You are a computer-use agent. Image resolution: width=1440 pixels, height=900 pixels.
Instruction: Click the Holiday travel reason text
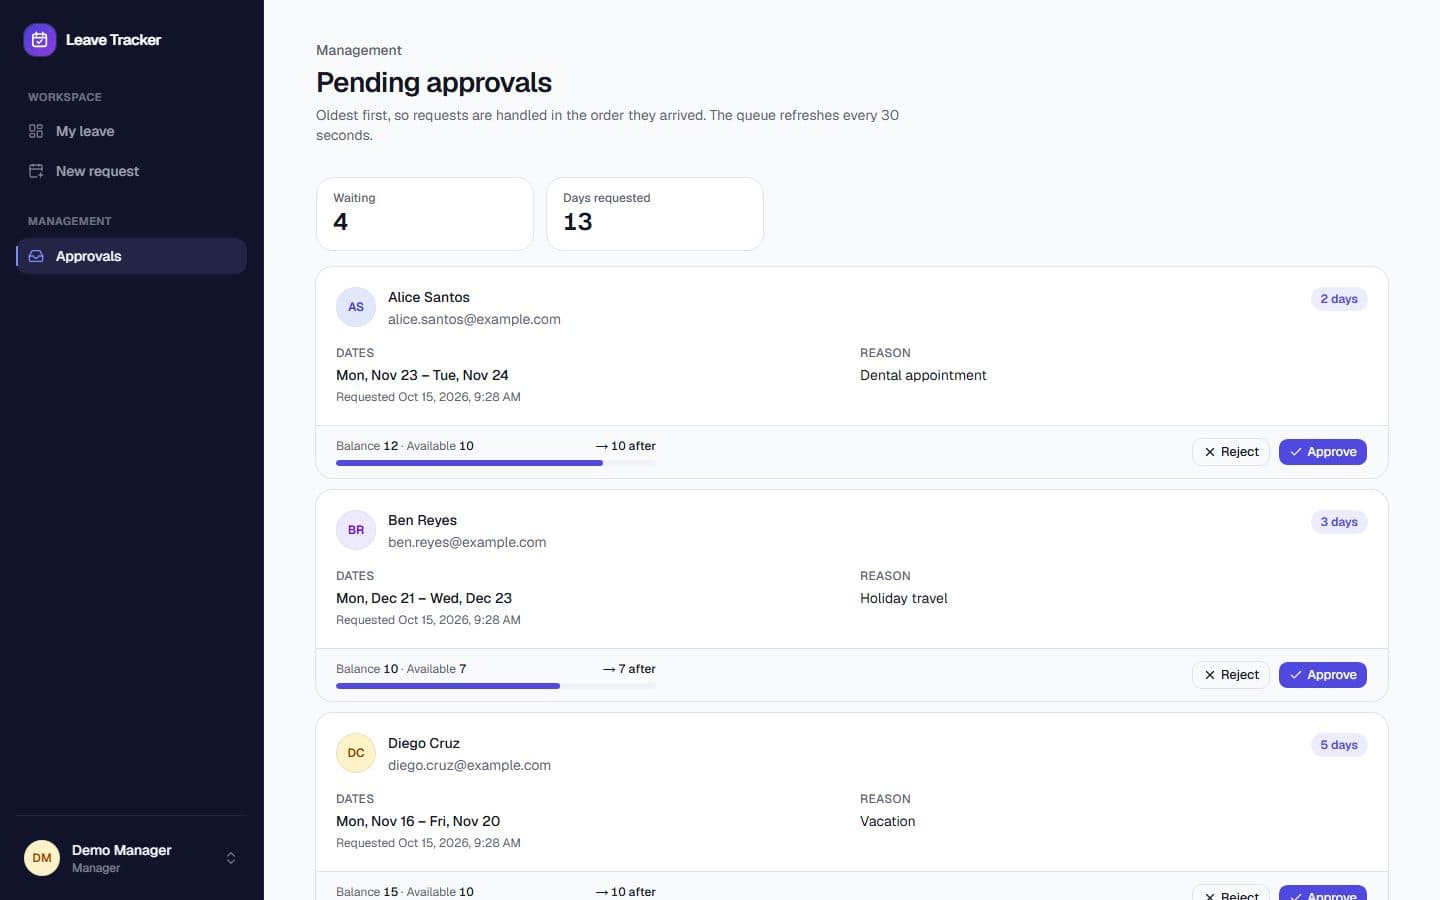click(904, 598)
